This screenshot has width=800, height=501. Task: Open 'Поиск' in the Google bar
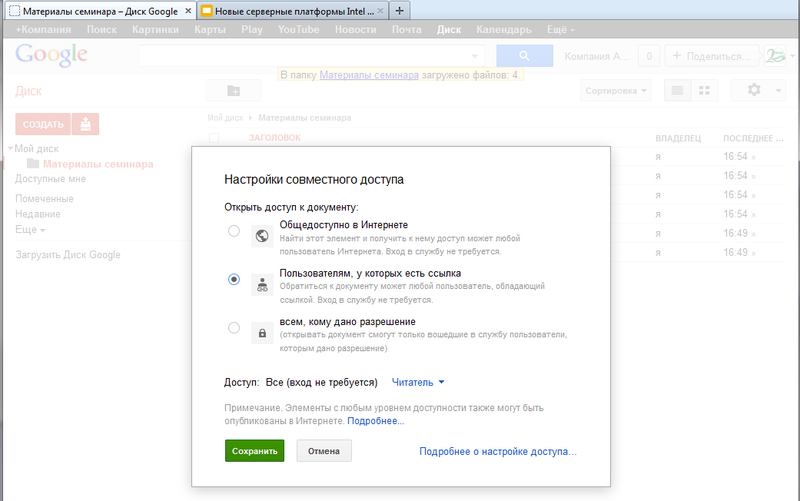pyautogui.click(x=102, y=30)
